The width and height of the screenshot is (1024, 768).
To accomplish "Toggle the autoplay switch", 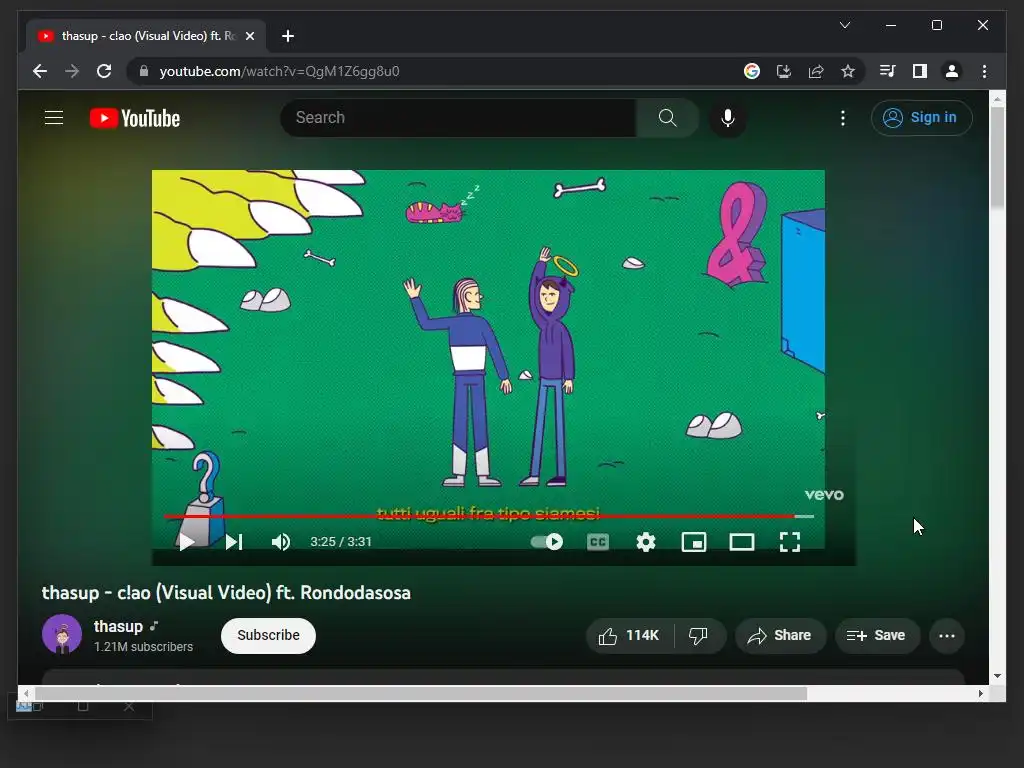I will tap(547, 541).
